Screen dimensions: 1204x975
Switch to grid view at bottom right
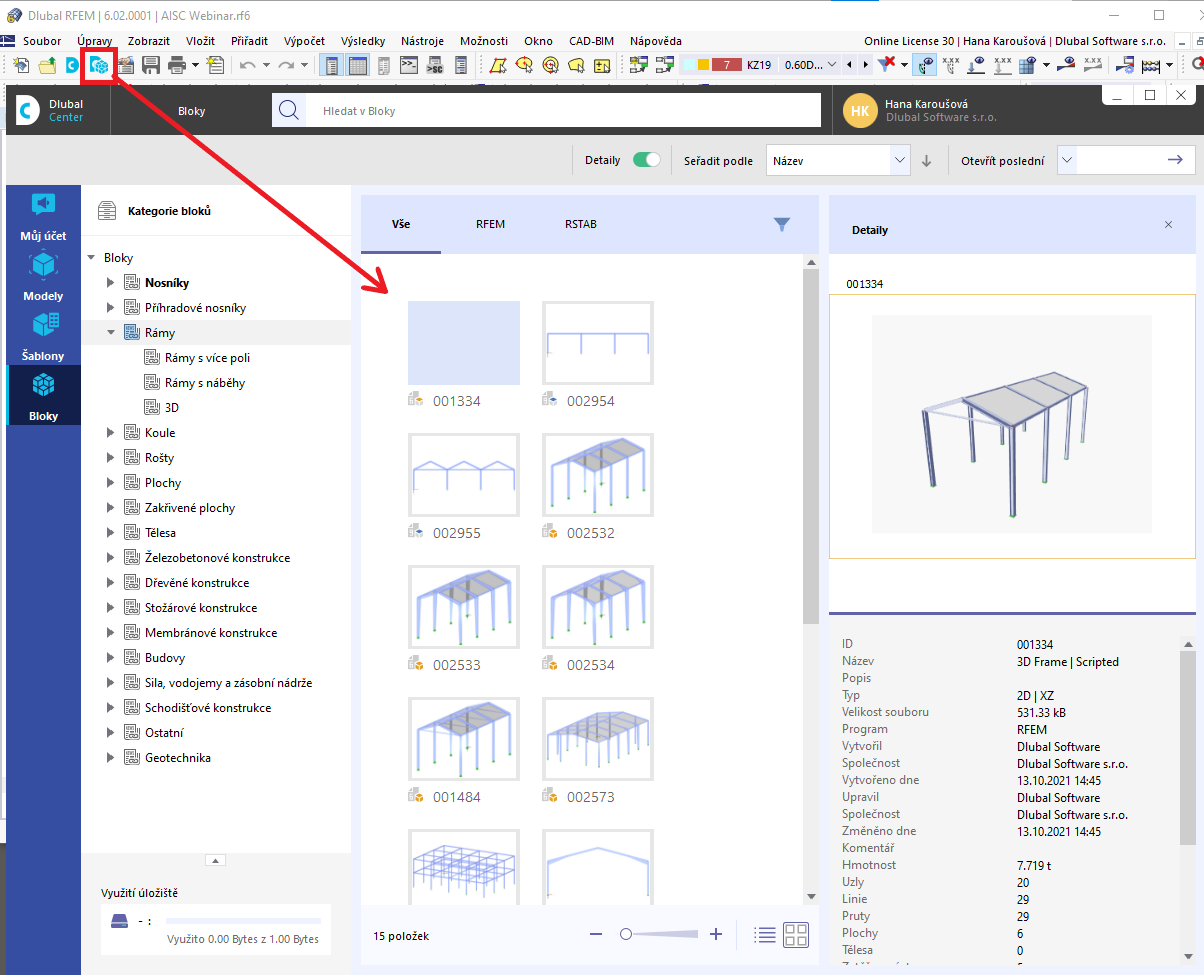[796, 934]
